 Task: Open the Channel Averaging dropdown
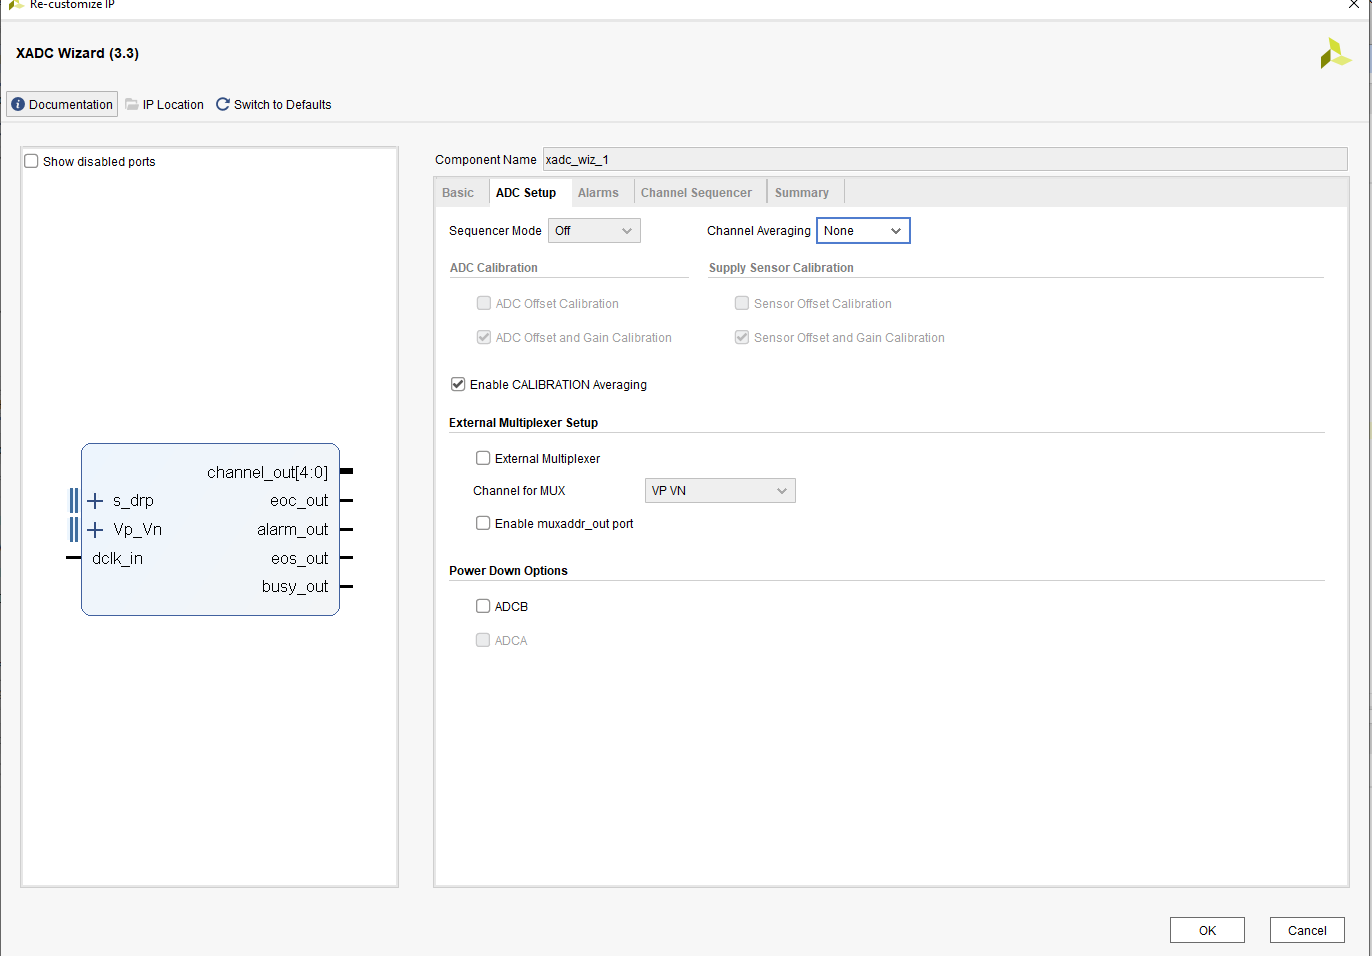click(x=863, y=231)
